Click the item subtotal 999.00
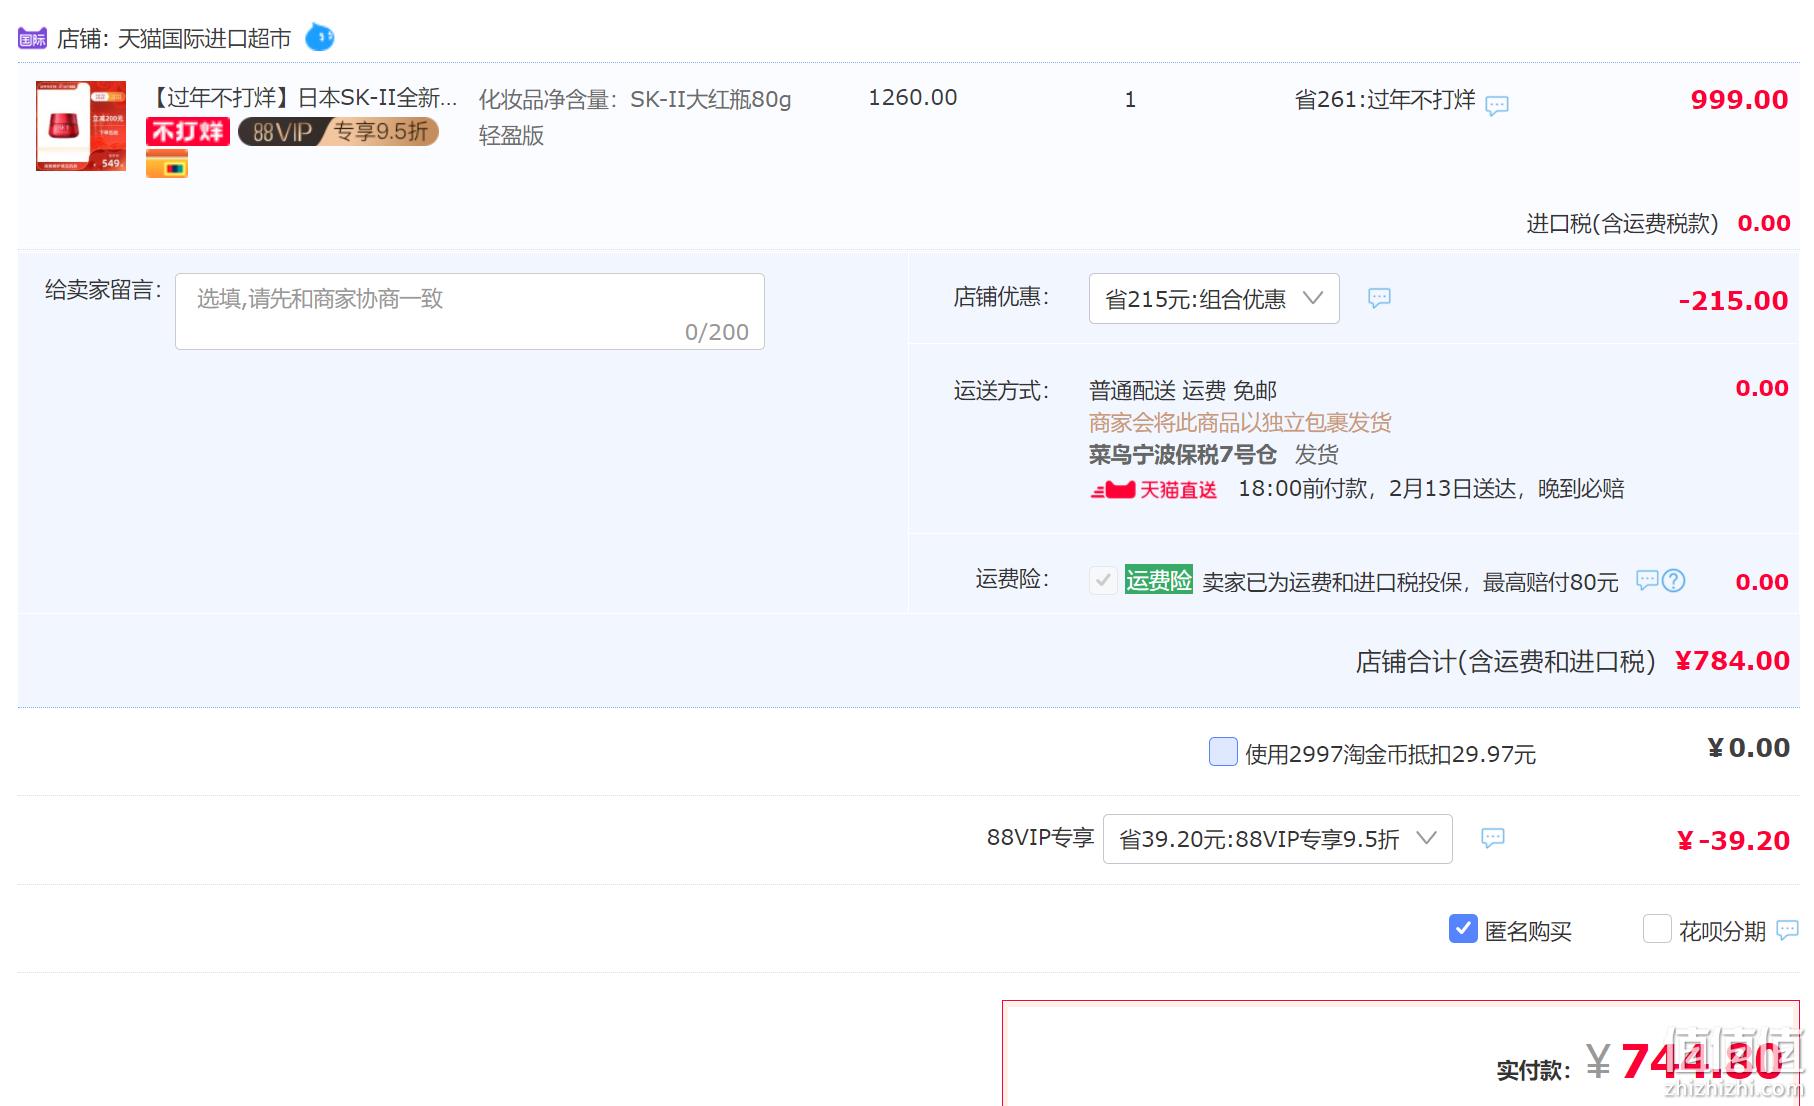This screenshot has height=1106, width=1814. tap(1739, 100)
